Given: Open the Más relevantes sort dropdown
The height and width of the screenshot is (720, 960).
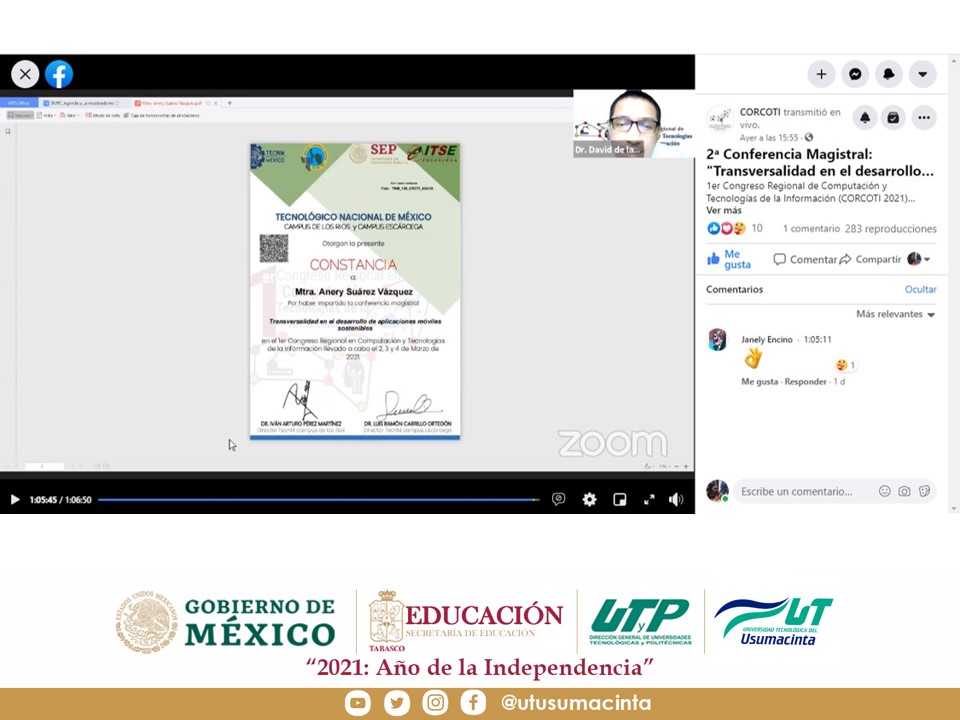Looking at the screenshot, I should (x=895, y=314).
